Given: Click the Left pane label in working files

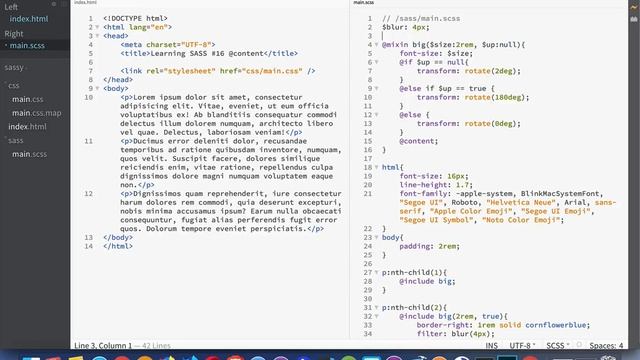Looking at the screenshot, I should click(11, 7).
